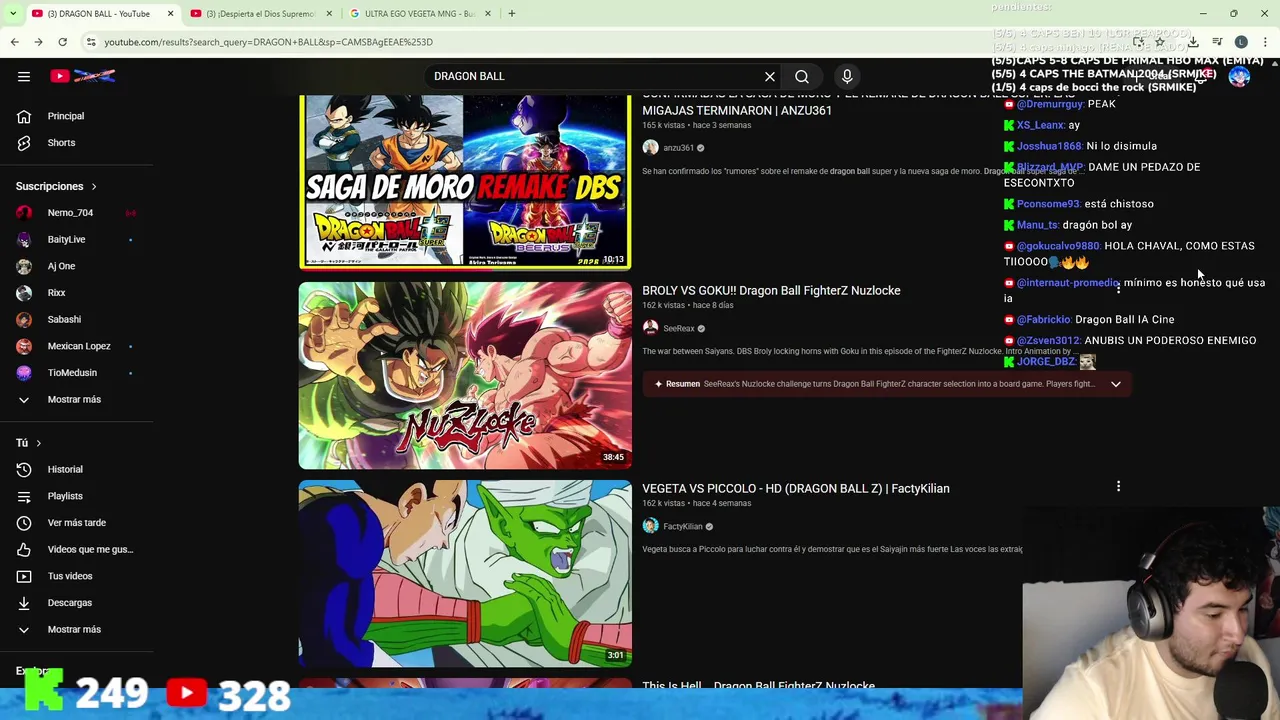Open BROLY VS GOKU Nuzlocke video title
Screen dimensions: 1280x720
(771, 290)
